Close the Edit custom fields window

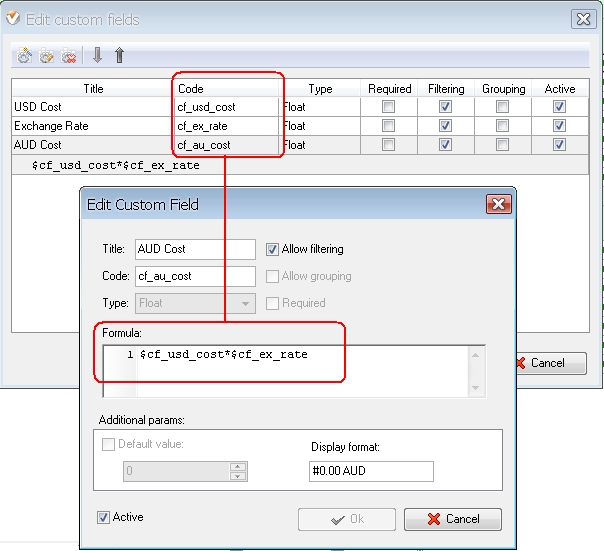click(583, 19)
